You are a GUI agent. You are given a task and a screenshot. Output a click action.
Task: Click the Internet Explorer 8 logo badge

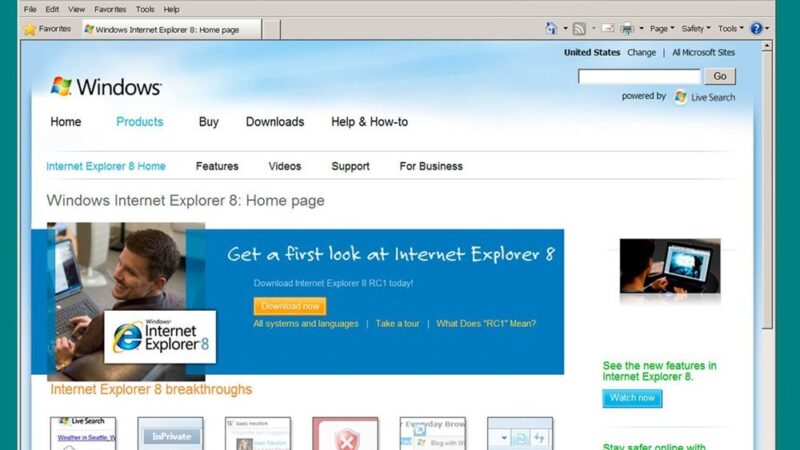point(160,337)
